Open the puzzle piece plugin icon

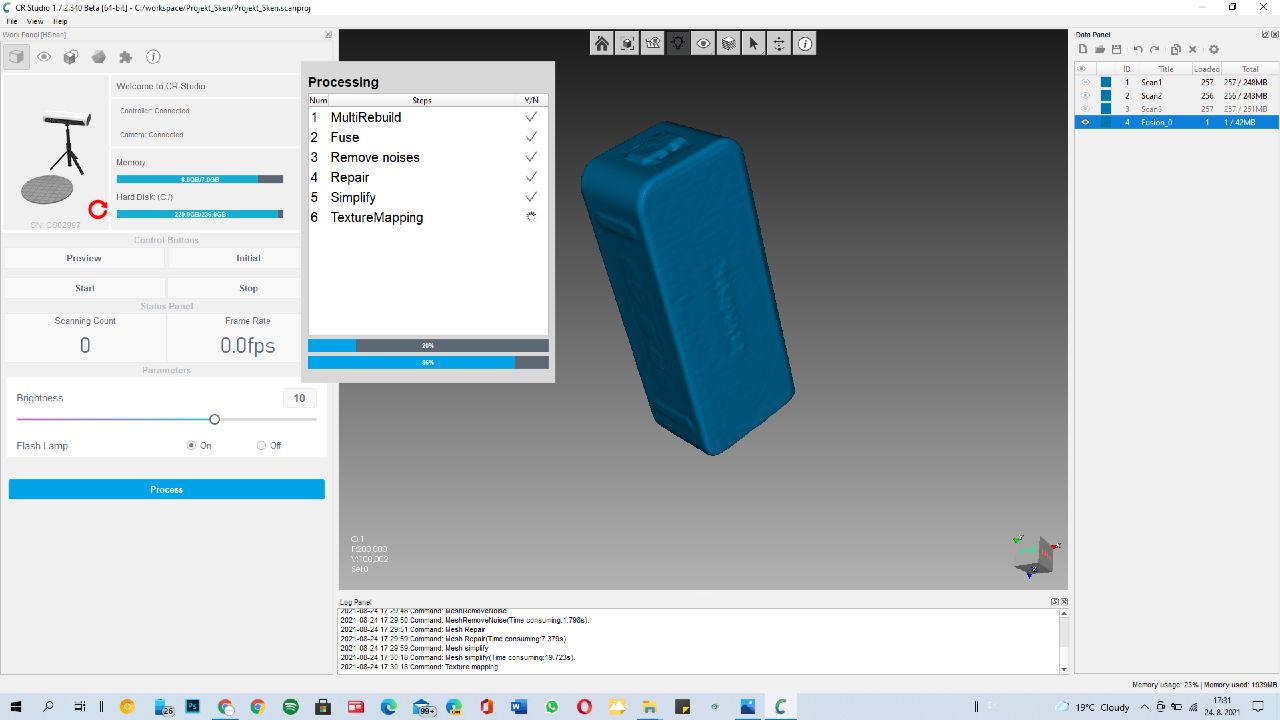125,57
